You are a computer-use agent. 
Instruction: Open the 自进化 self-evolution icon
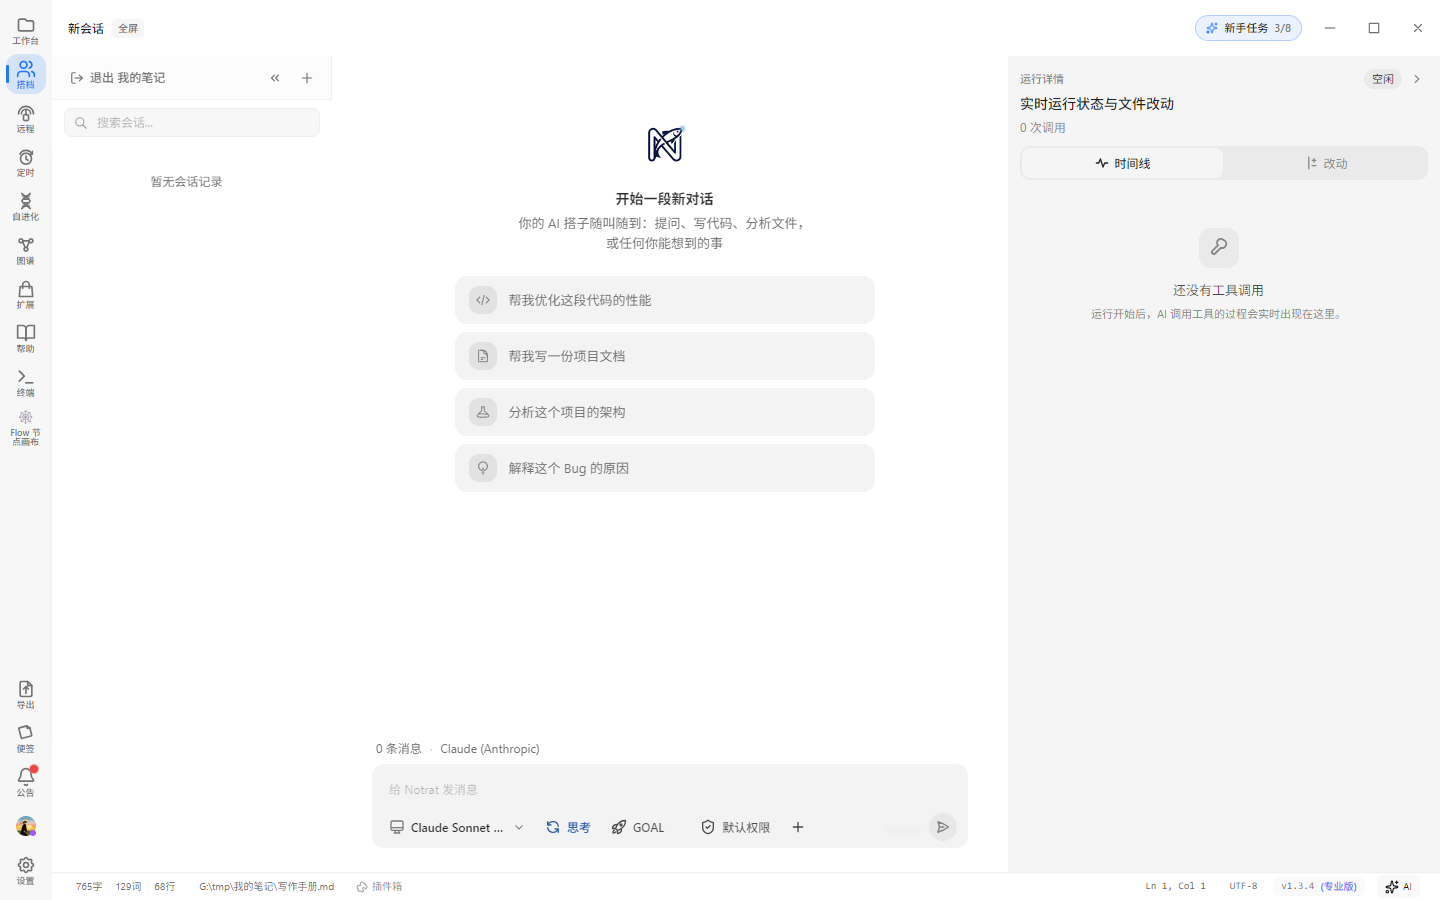point(26,207)
